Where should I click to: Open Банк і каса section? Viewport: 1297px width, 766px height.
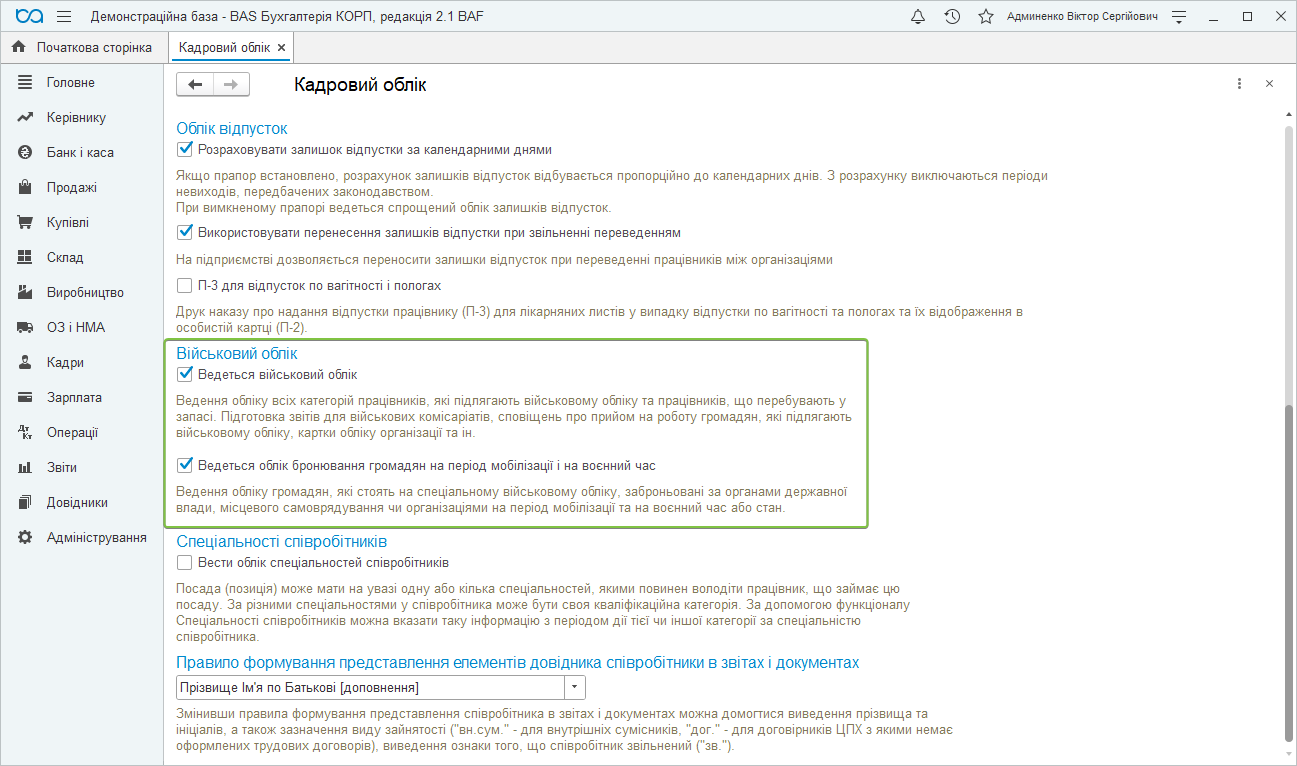click(x=79, y=153)
